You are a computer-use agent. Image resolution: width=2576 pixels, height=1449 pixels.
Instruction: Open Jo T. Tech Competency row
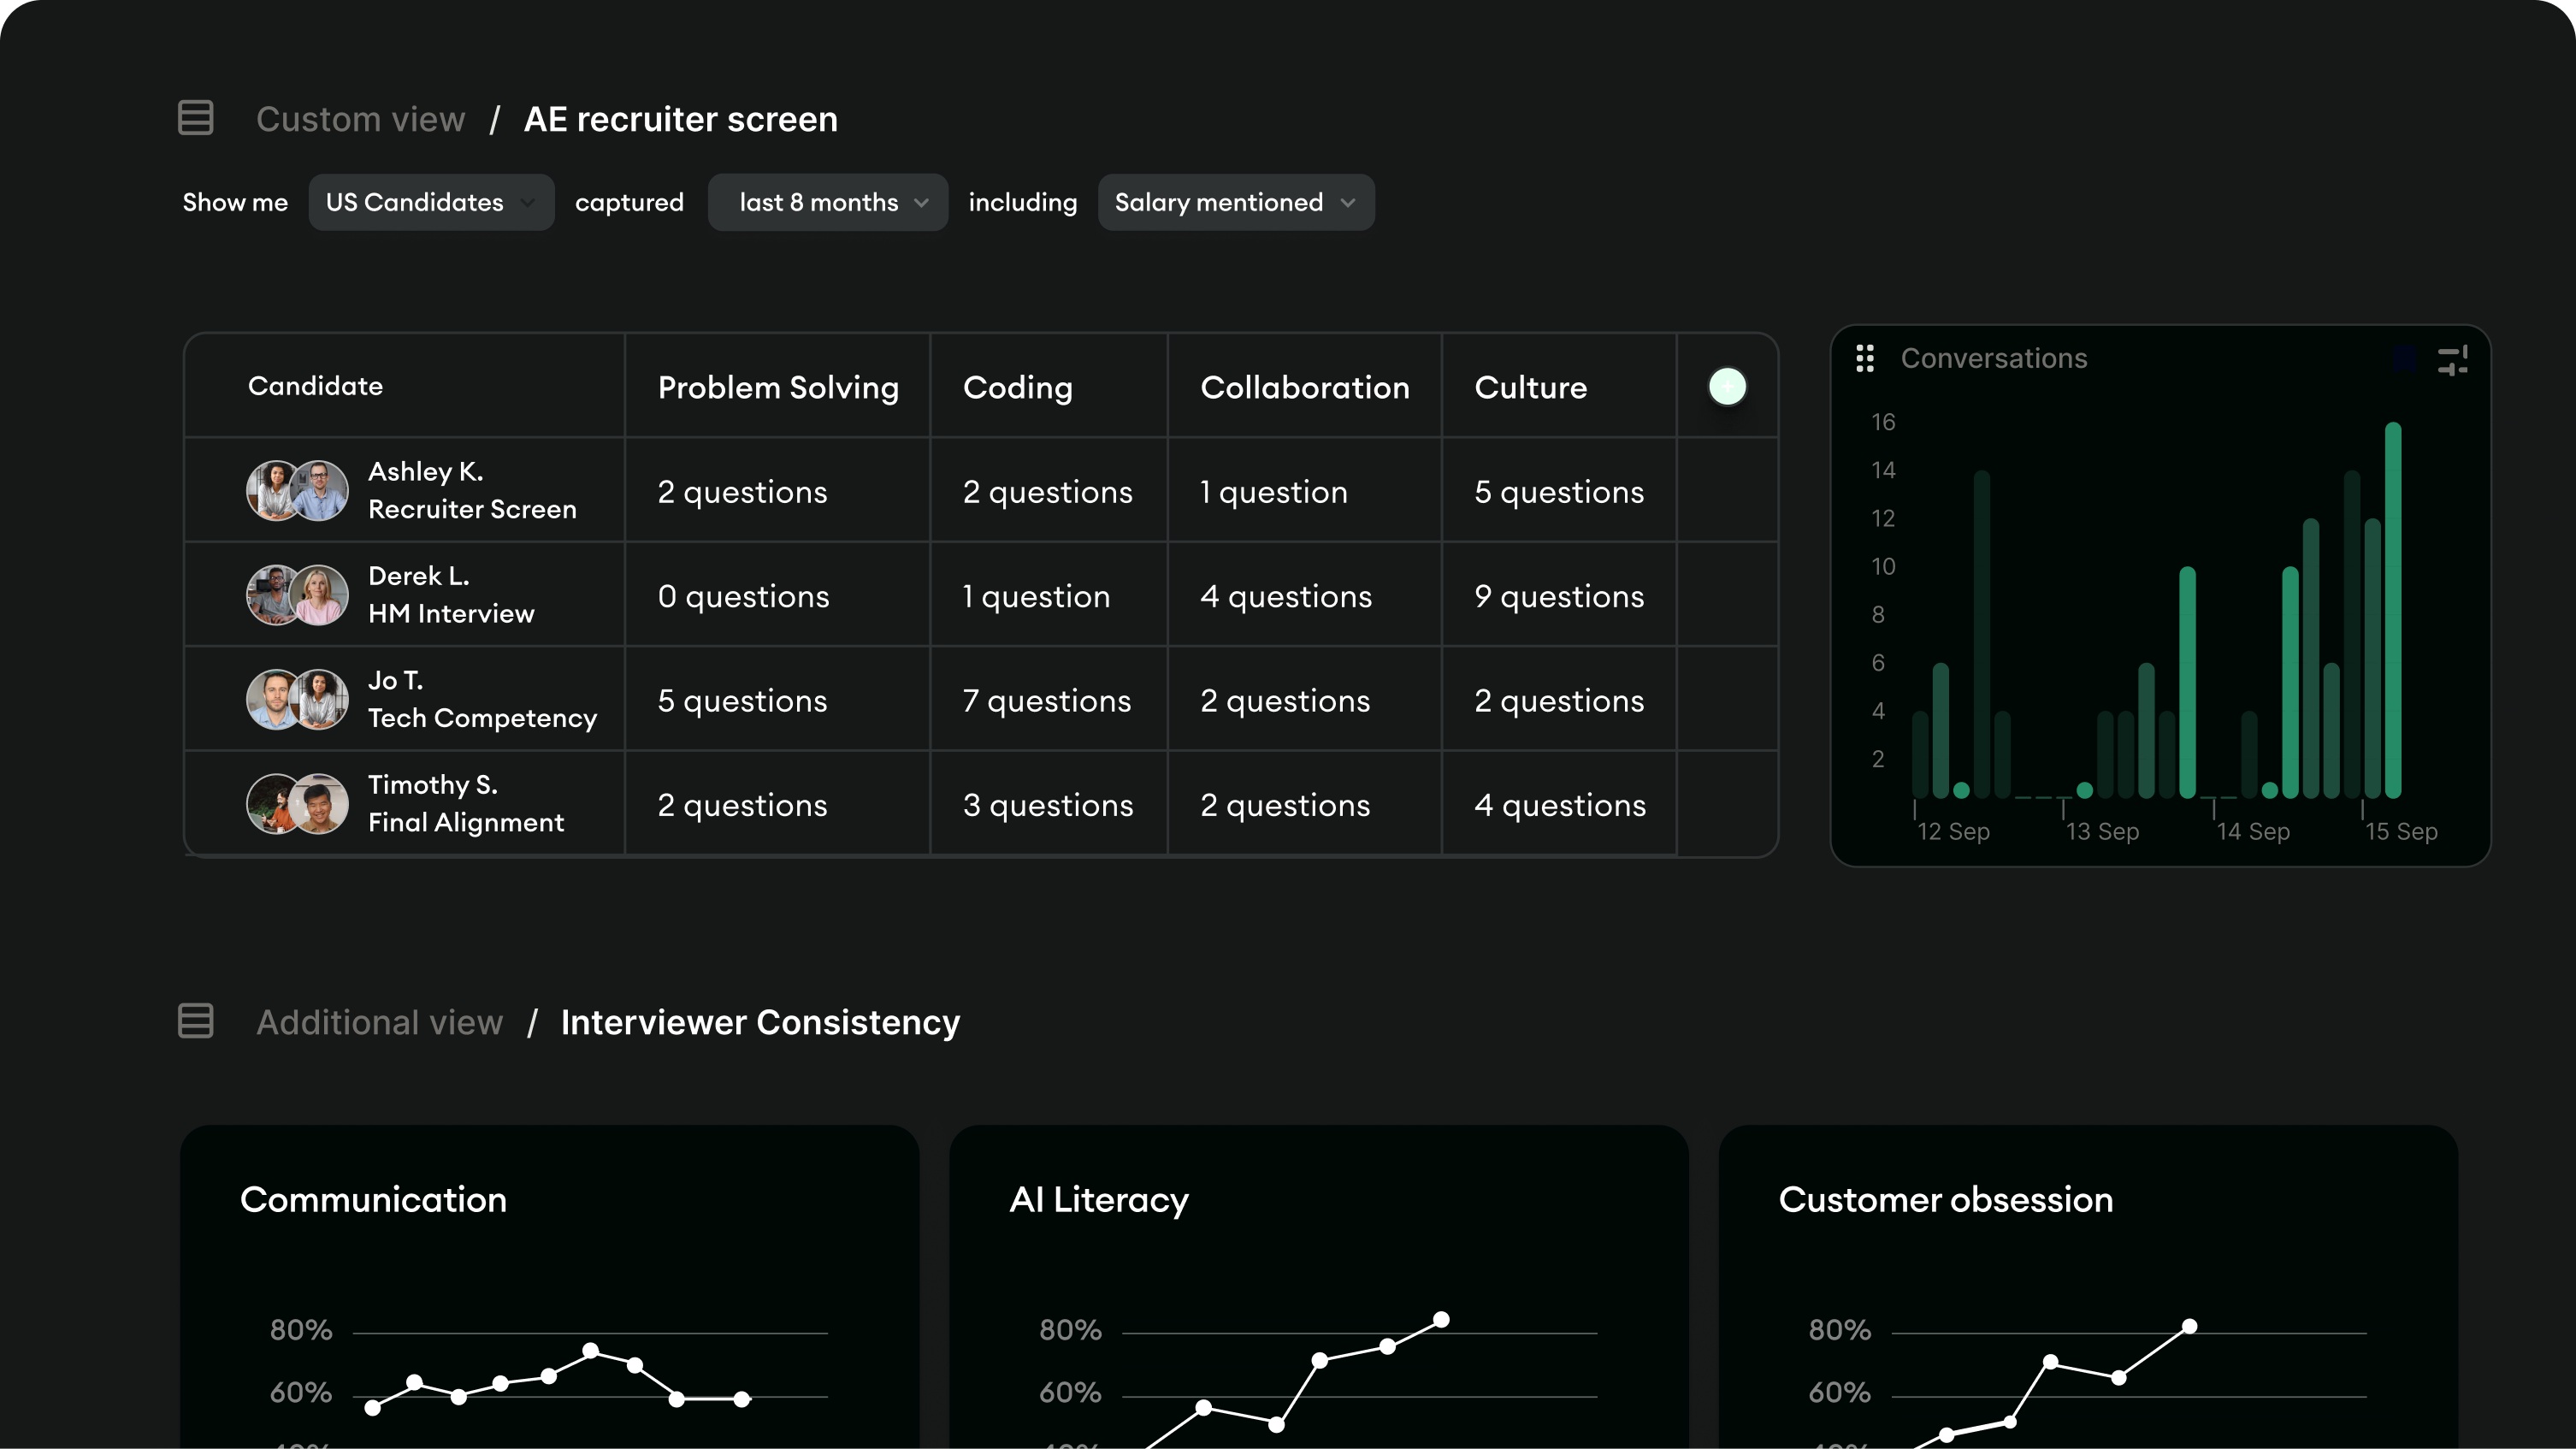(980, 699)
